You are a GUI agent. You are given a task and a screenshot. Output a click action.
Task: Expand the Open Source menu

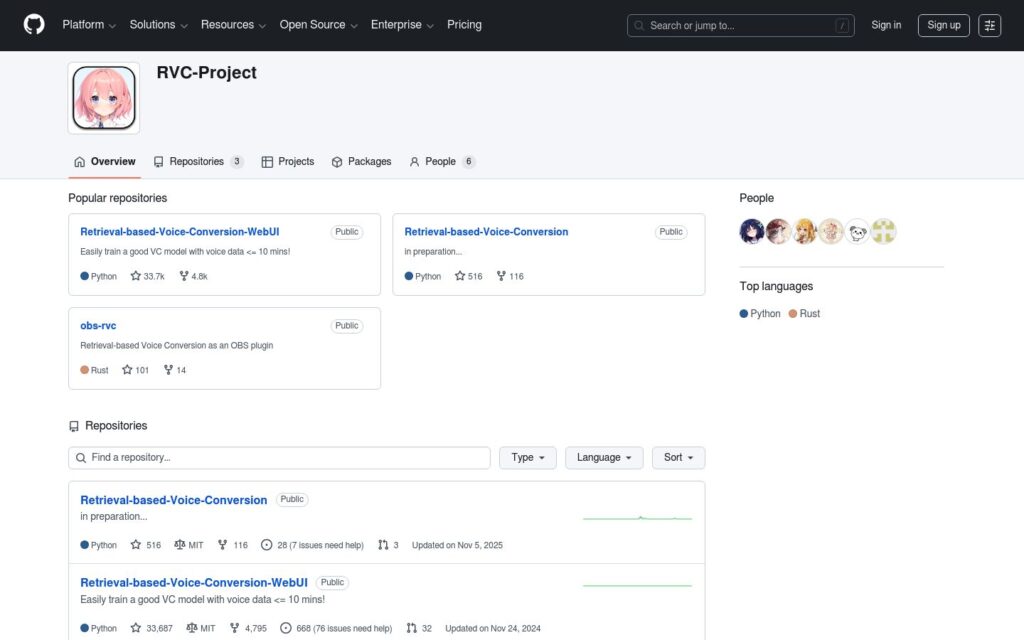319,25
